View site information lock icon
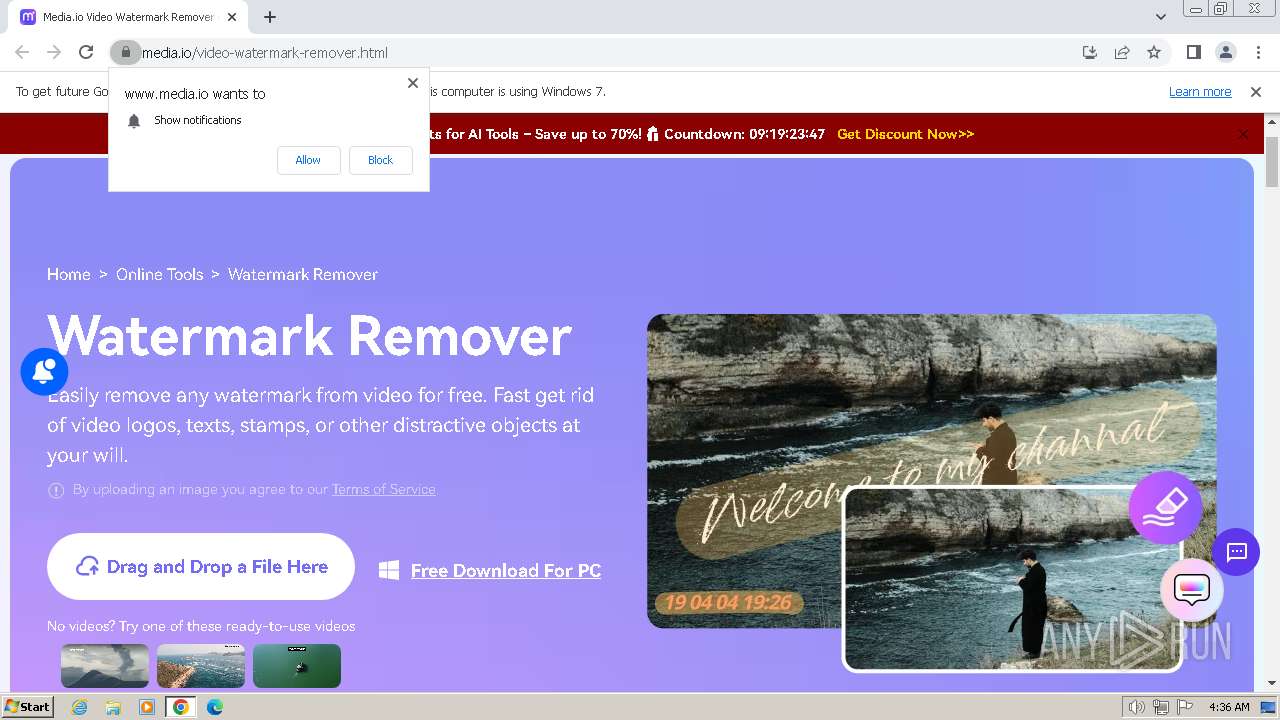The image size is (1280, 720). tap(125, 52)
